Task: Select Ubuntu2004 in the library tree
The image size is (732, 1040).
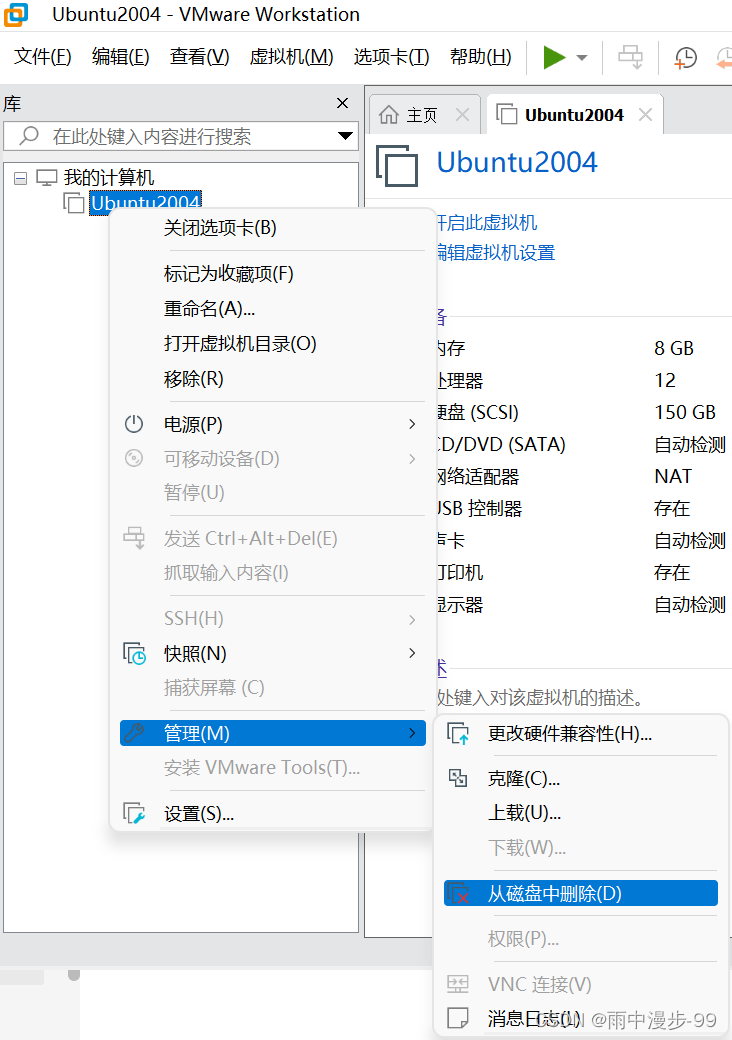Action: click(145, 202)
